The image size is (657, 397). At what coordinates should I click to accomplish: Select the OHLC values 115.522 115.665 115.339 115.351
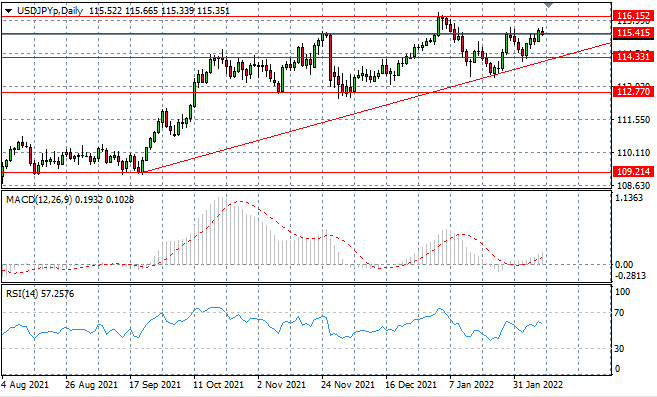(x=159, y=11)
